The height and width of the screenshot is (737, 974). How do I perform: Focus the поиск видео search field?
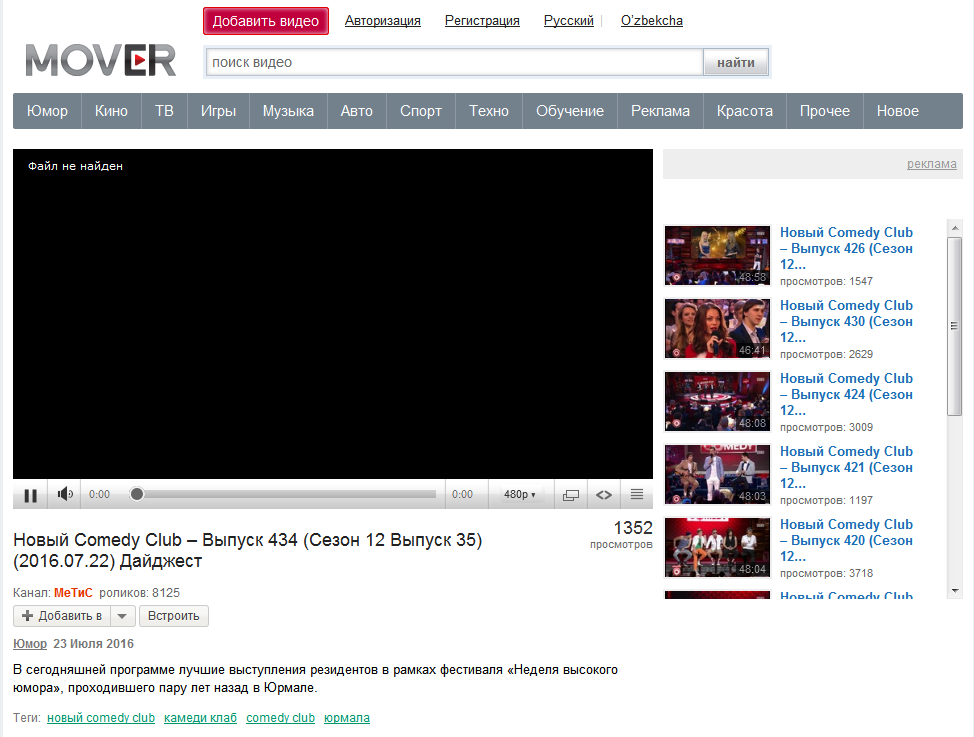[x=454, y=62]
